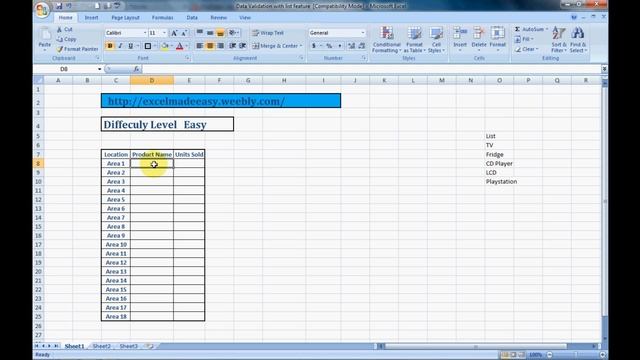This screenshot has height=360, width=640.
Task: Apply Percent Style format
Action: point(329,46)
